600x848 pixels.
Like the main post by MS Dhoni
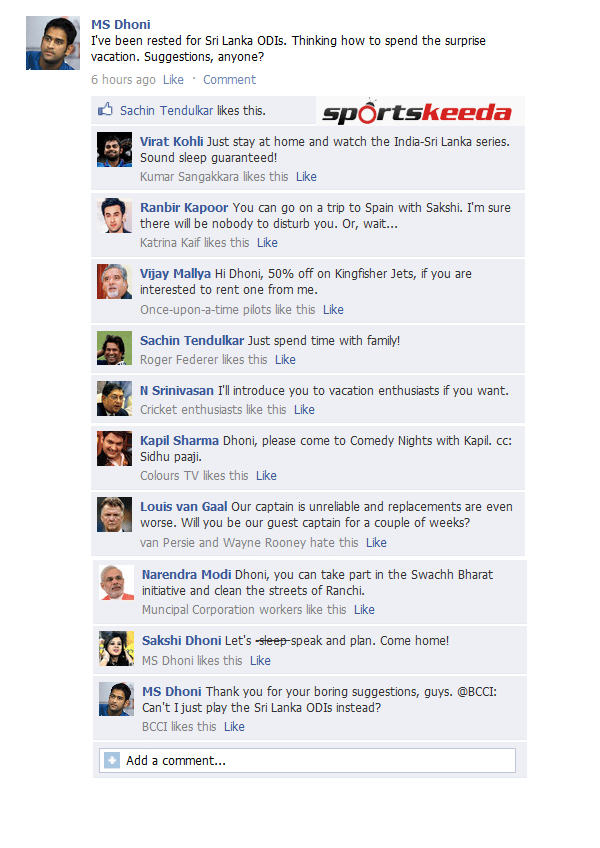point(173,80)
